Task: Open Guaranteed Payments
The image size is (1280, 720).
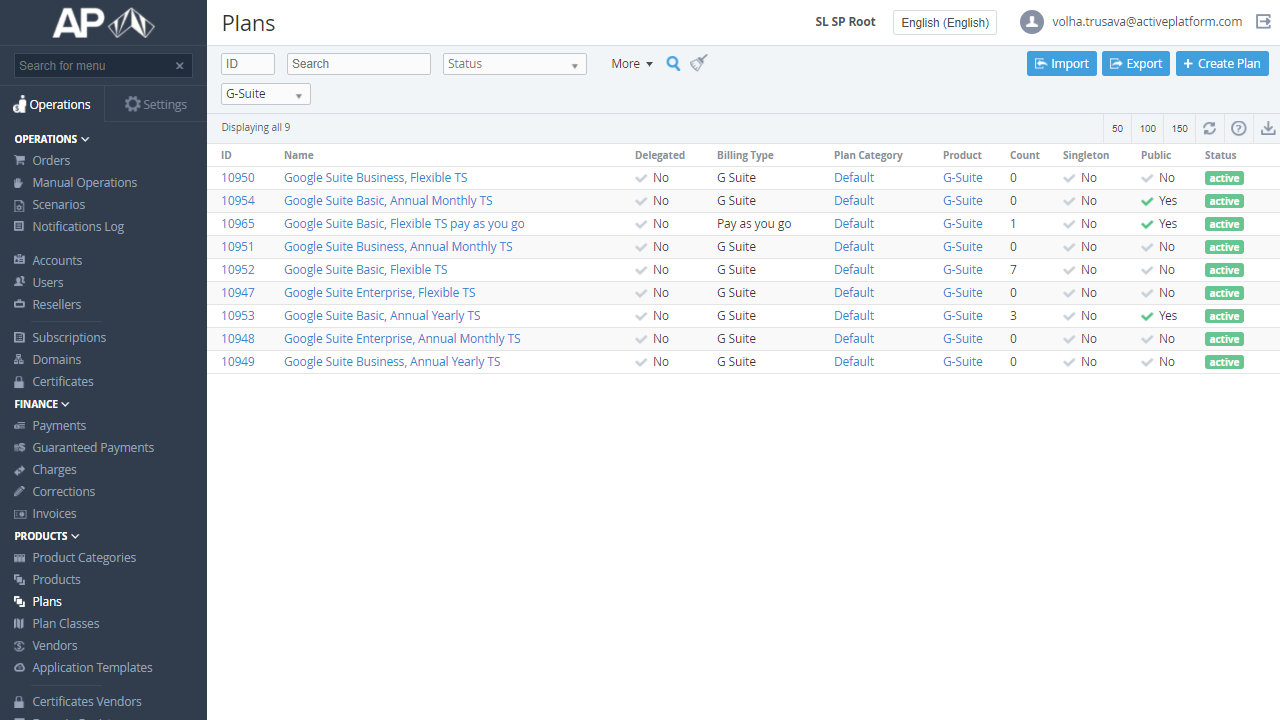Action: (93, 447)
